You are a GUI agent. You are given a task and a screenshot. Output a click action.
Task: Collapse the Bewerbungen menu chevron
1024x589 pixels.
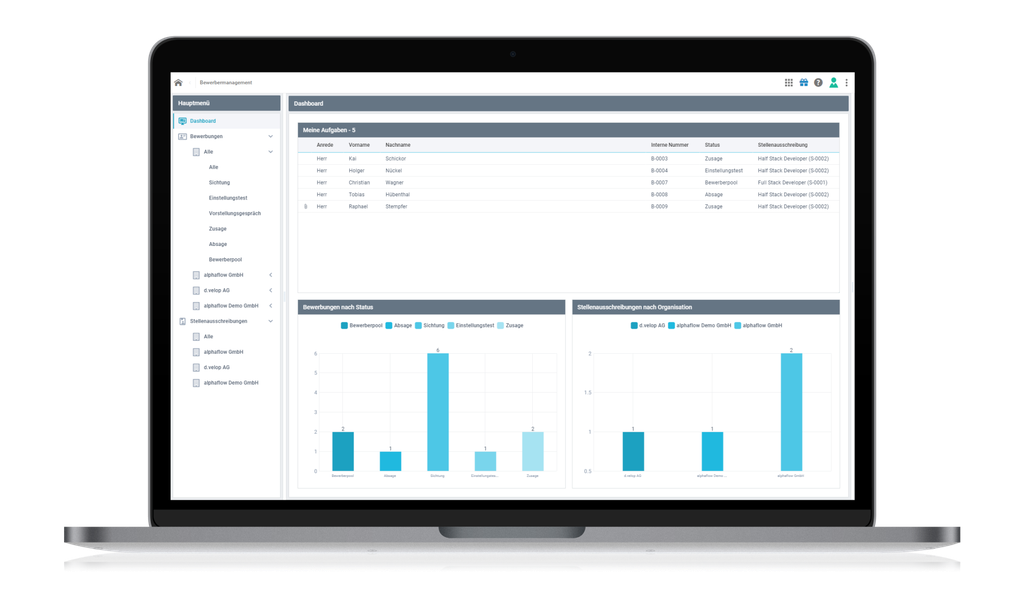point(270,136)
